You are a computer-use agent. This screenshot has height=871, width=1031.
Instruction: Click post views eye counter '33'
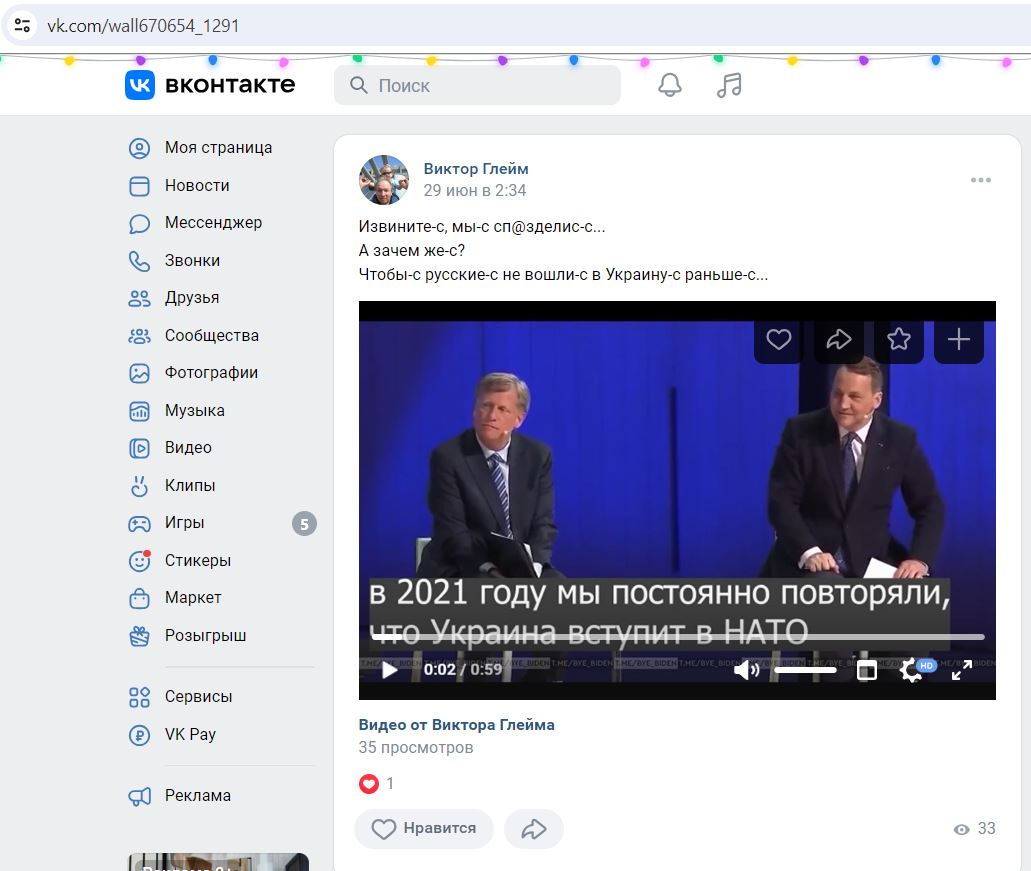(974, 829)
